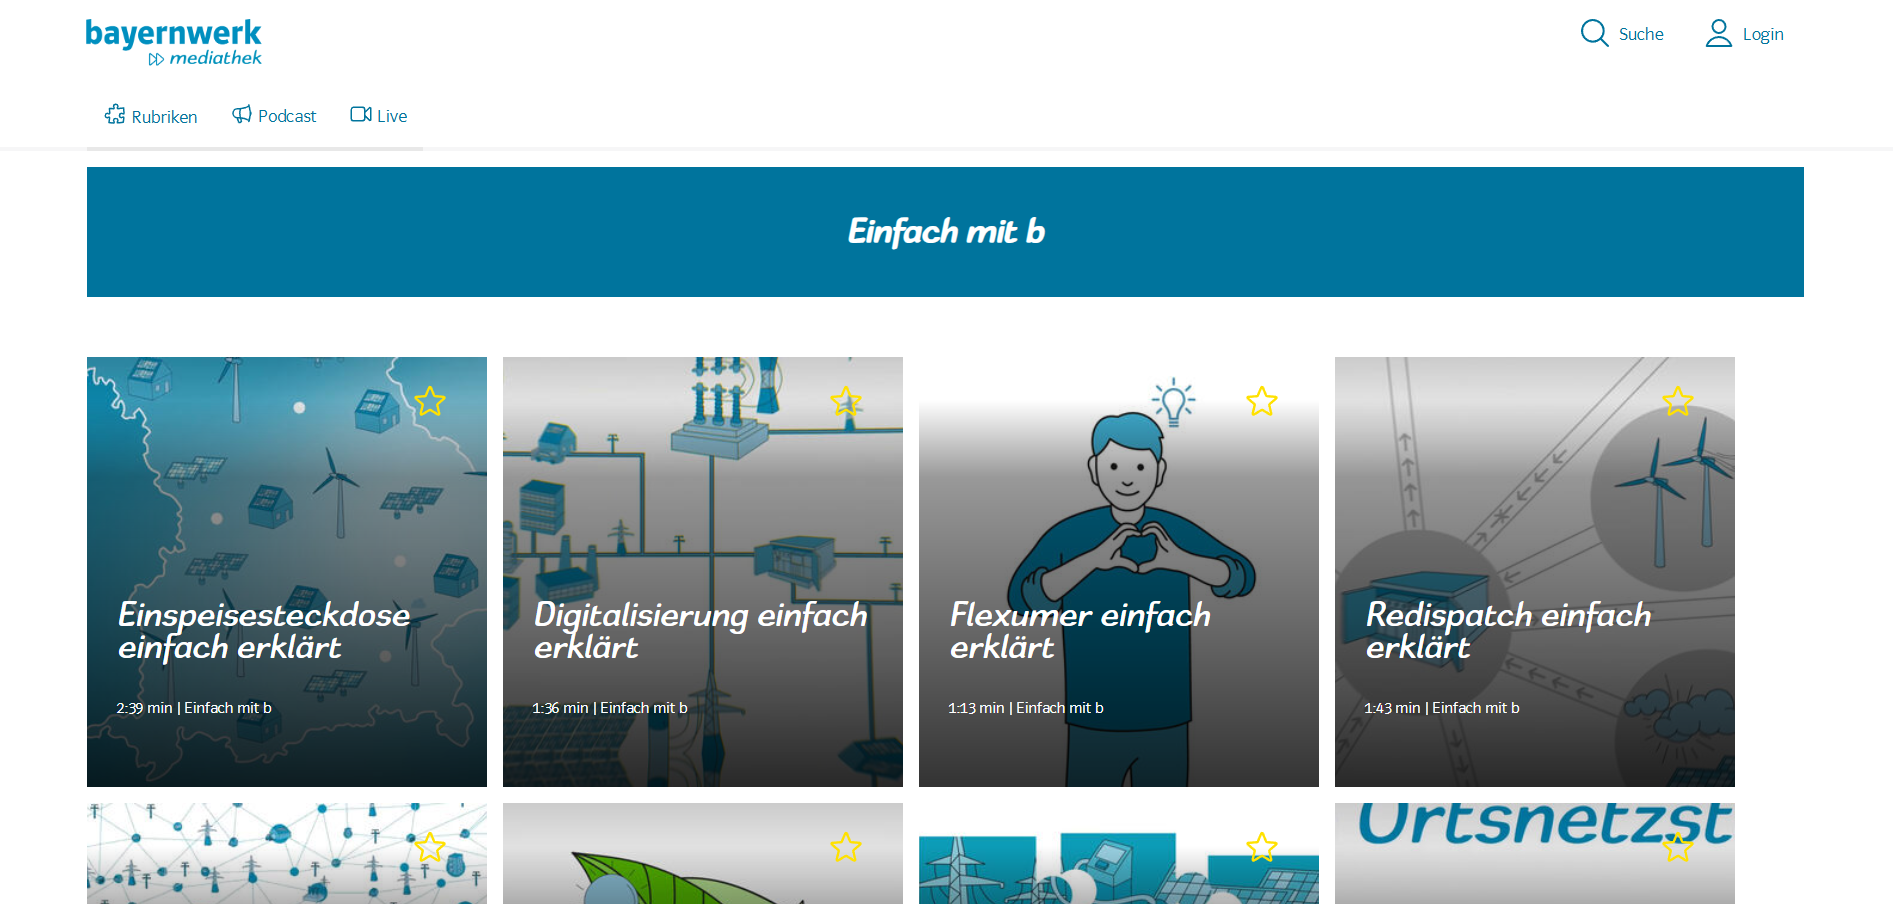Viewport: 1893px width, 904px height.
Task: Open the Digitalisierung einfach erklärt thumbnail
Action: 703,572
